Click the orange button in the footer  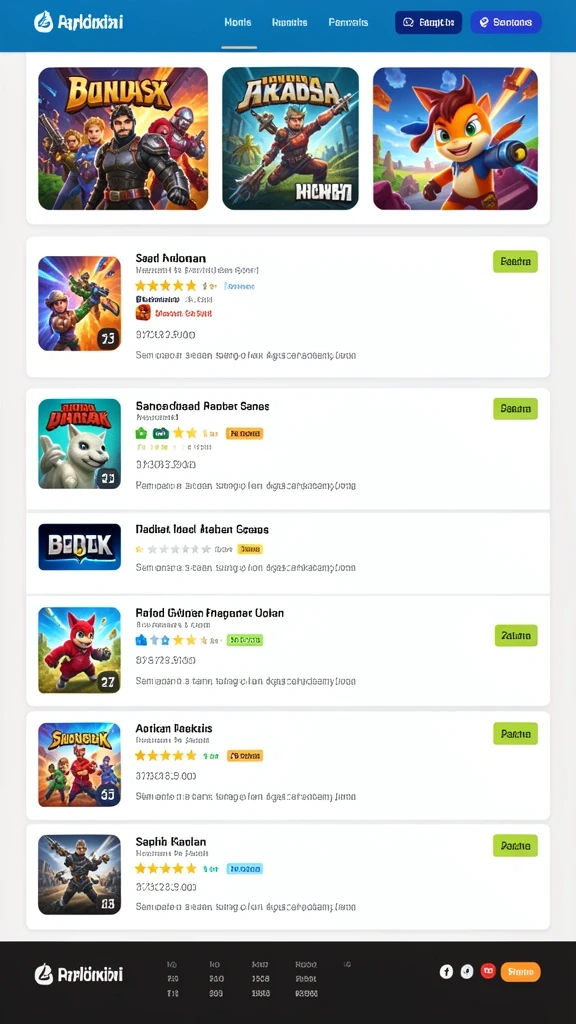520,972
